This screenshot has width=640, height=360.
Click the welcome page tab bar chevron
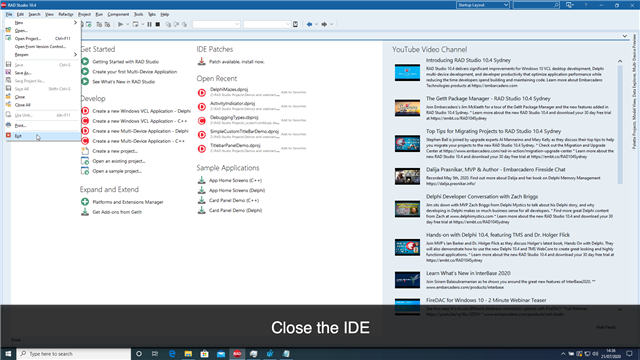coord(625,36)
